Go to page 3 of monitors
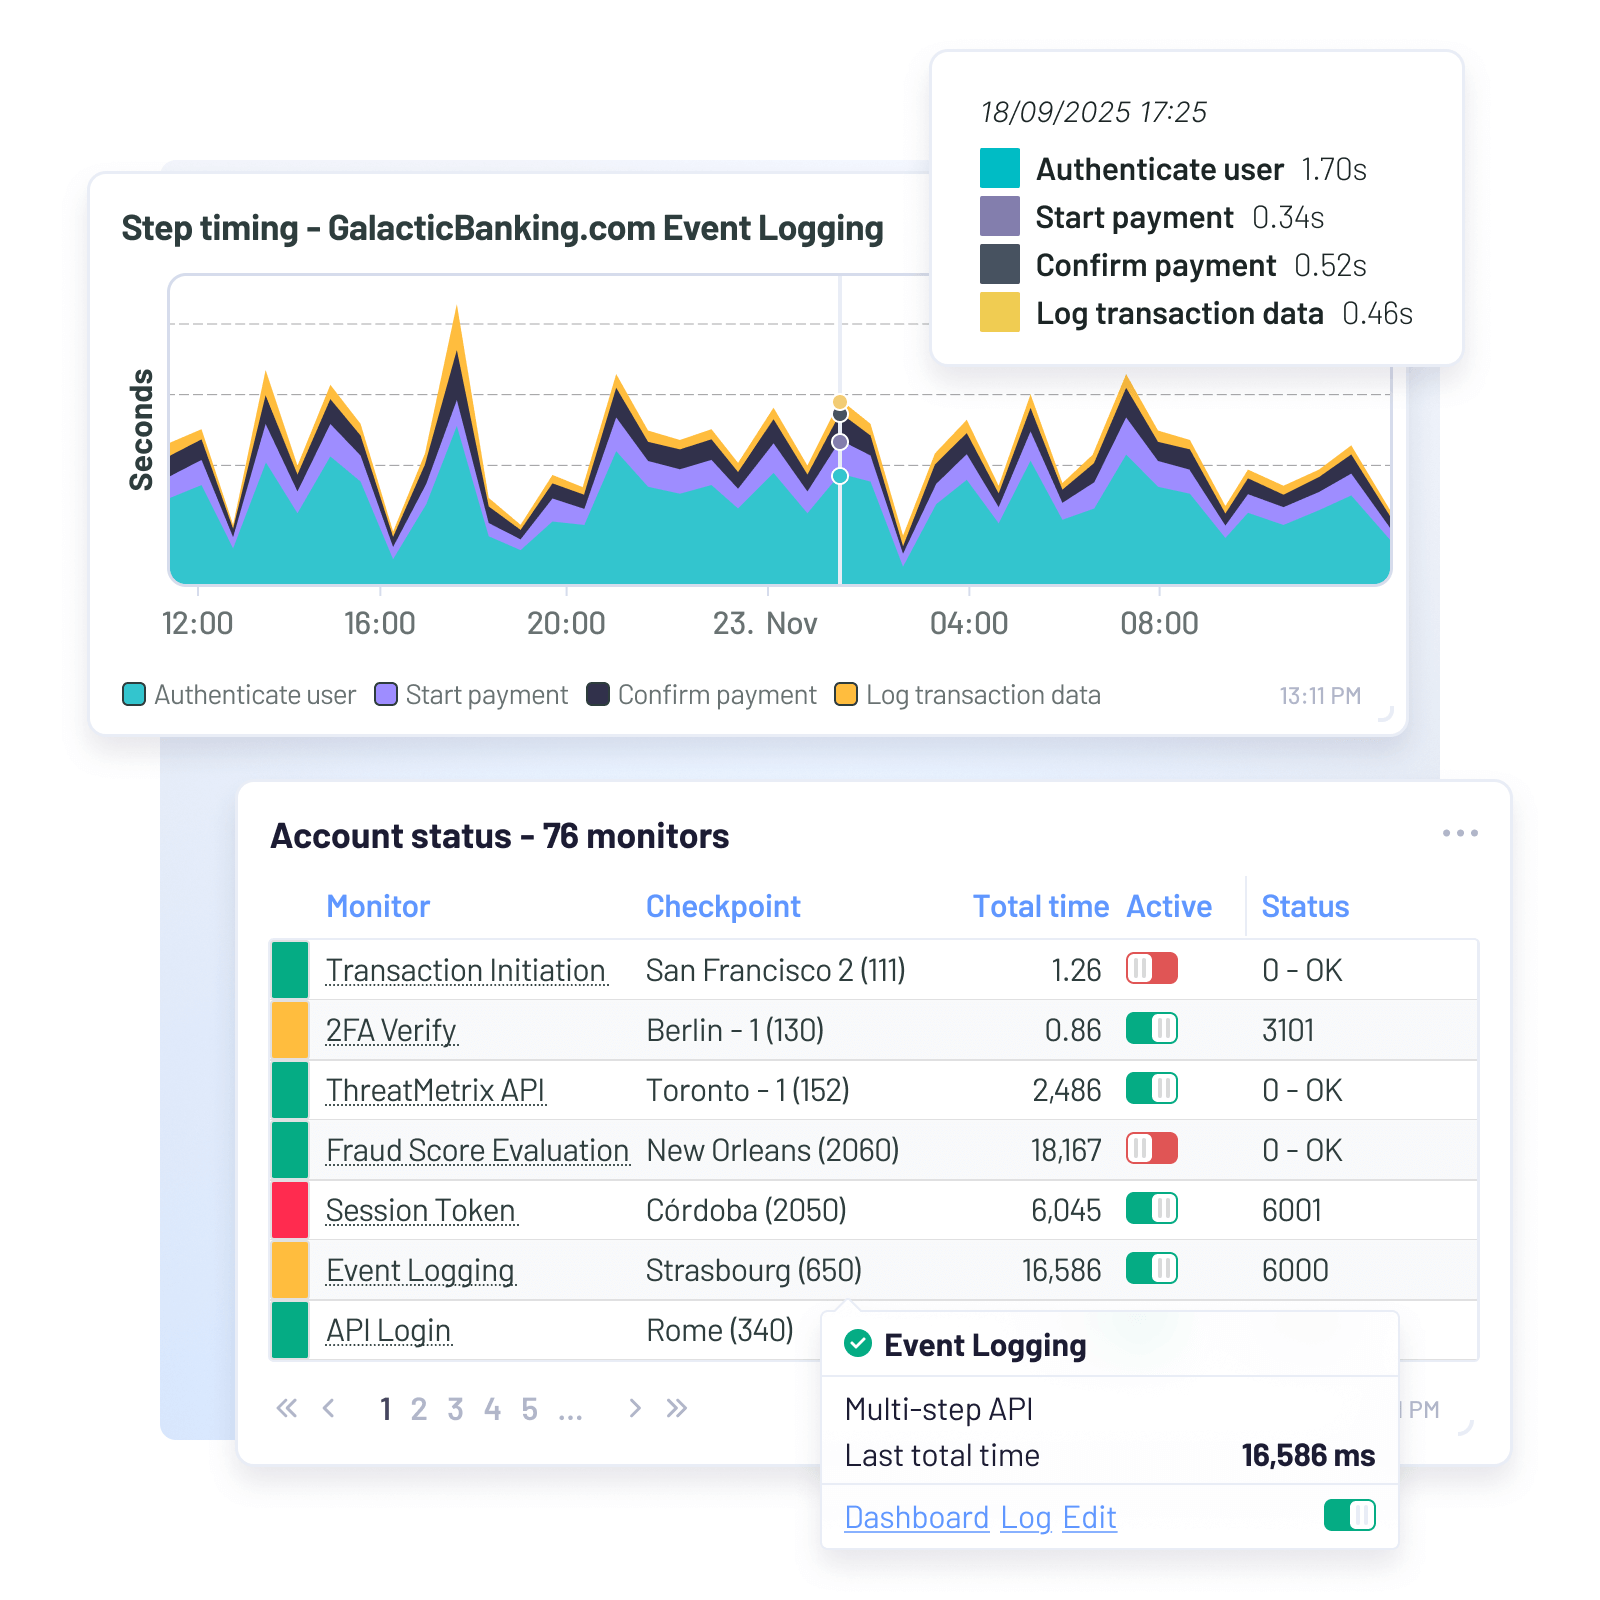1600x1600 pixels. click(x=455, y=1409)
